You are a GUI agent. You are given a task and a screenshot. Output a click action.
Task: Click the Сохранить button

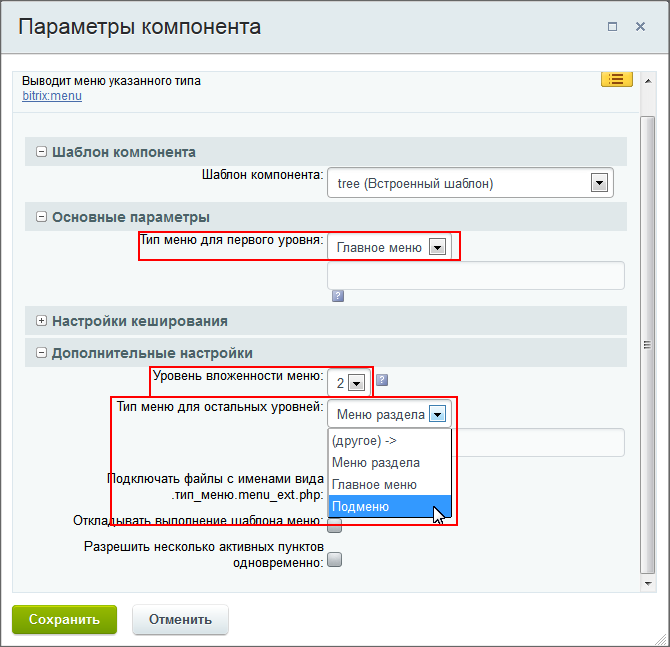(x=65, y=619)
